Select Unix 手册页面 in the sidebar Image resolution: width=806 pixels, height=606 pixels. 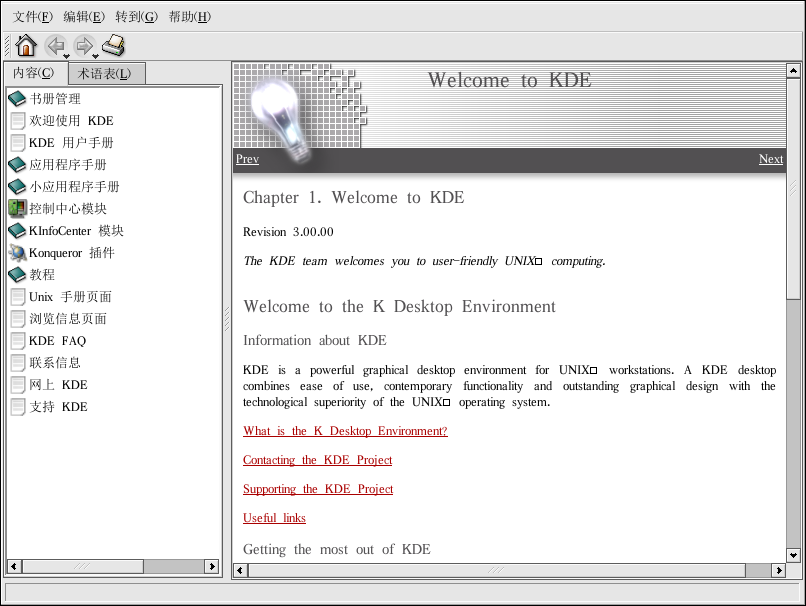tap(70, 297)
